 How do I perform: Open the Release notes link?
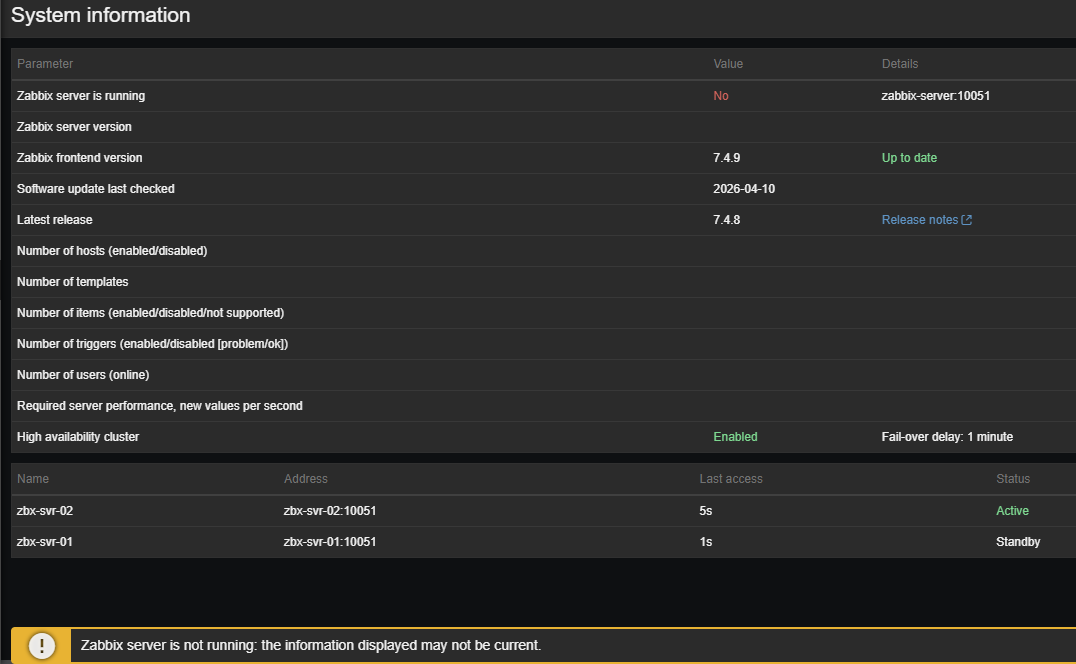919,220
